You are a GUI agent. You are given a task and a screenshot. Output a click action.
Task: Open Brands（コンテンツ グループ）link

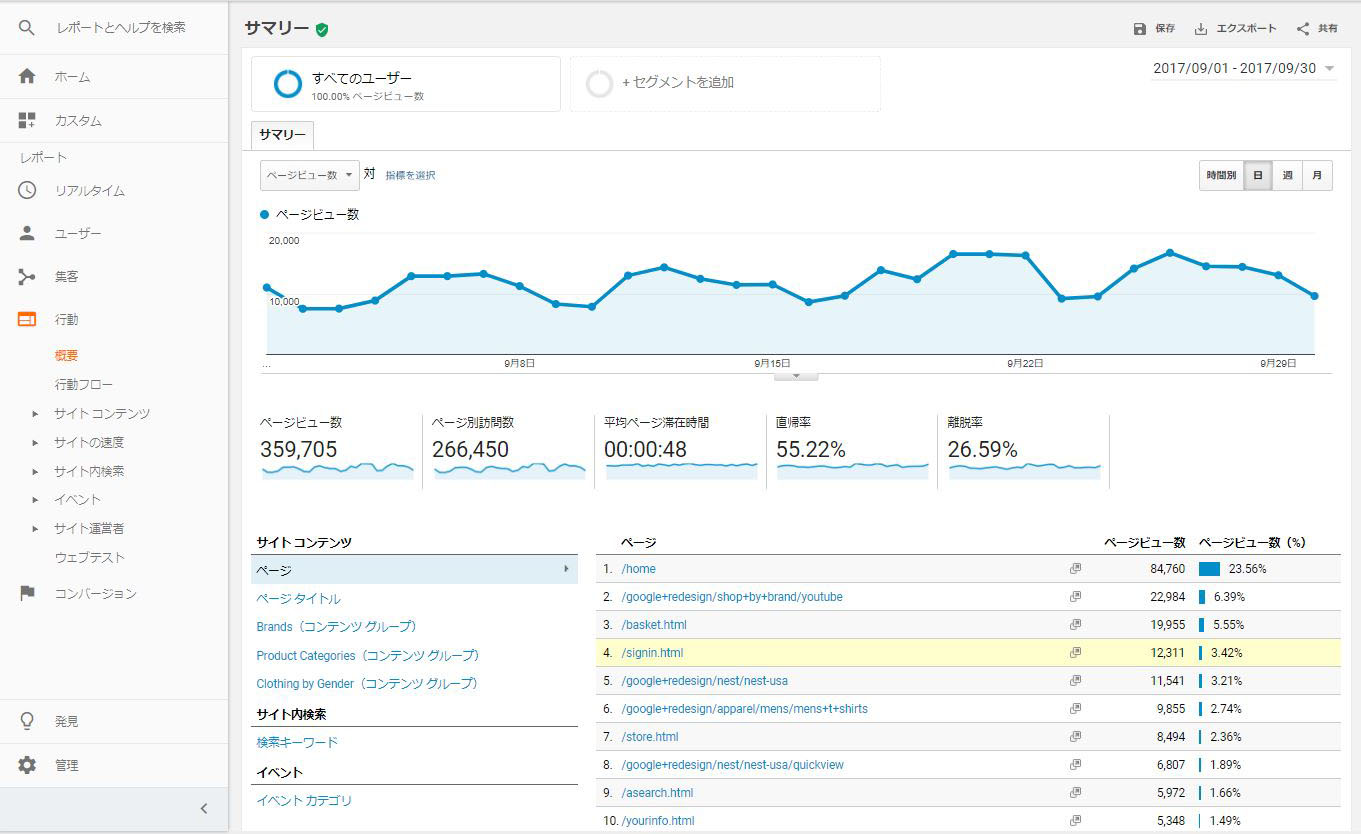[336, 626]
